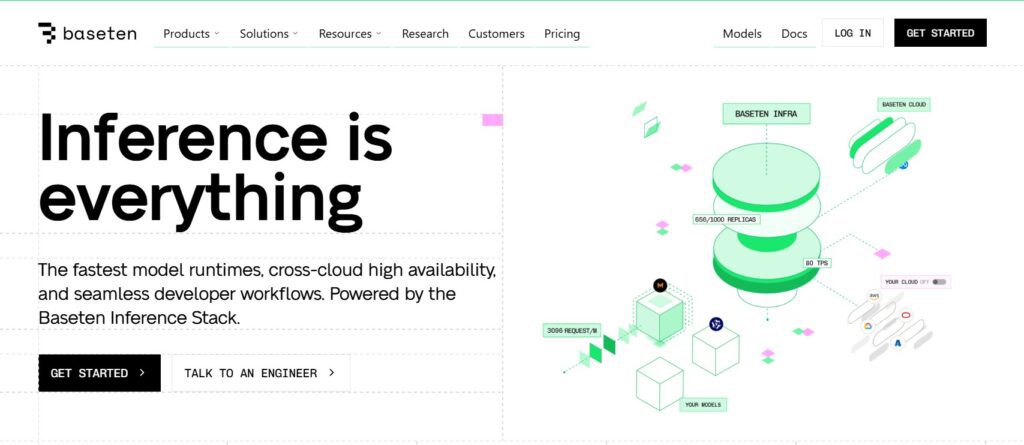Expand the Solutions menu
This screenshot has width=1024, height=445.
[268, 33]
